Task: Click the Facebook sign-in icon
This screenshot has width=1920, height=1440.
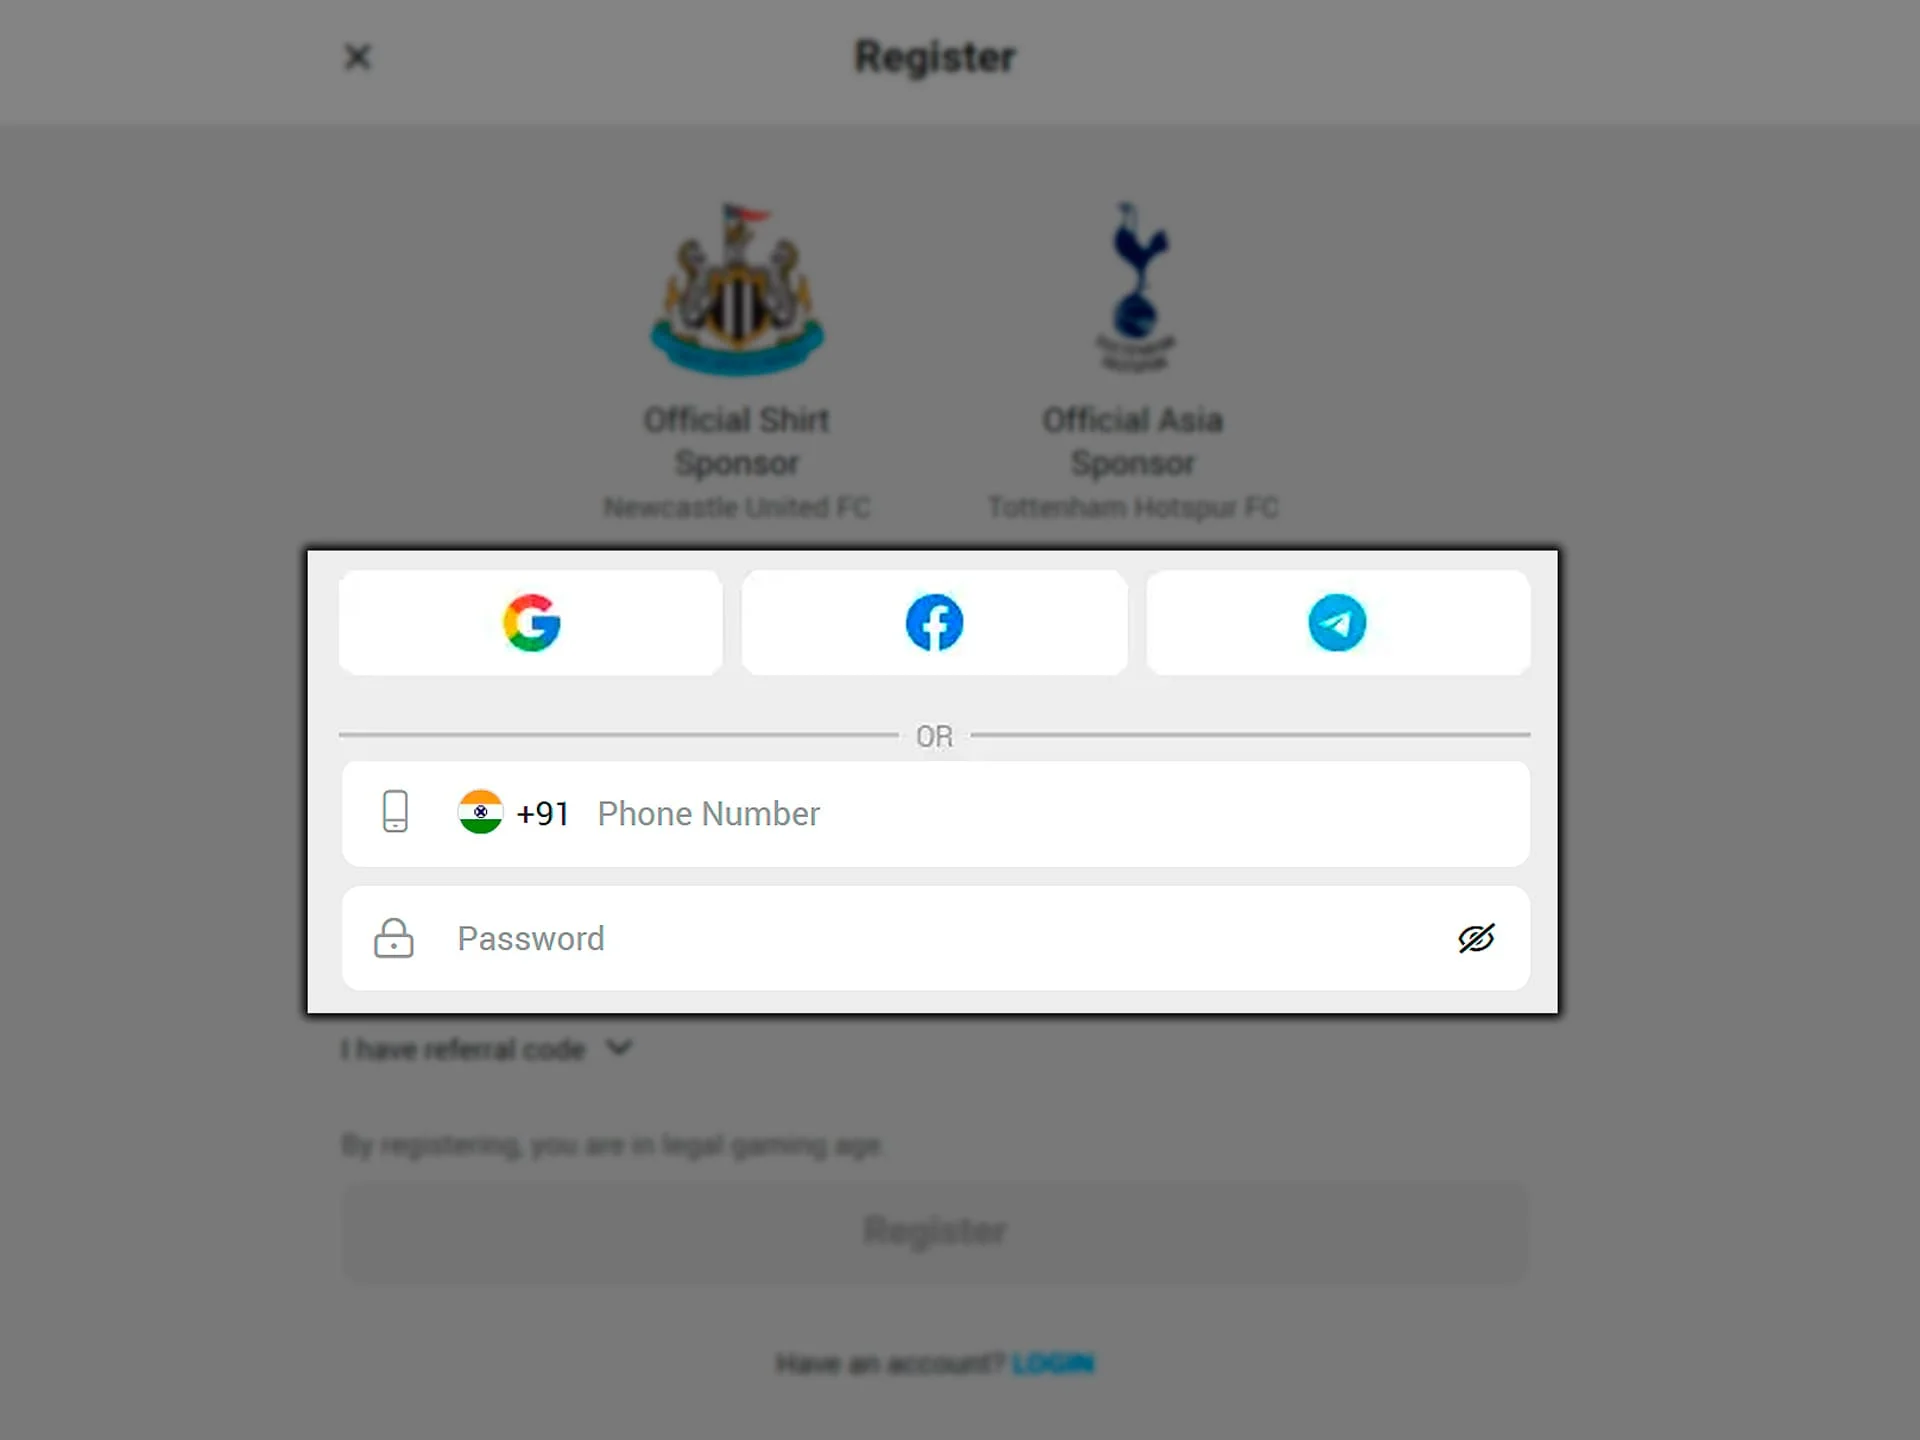Action: pos(933,622)
